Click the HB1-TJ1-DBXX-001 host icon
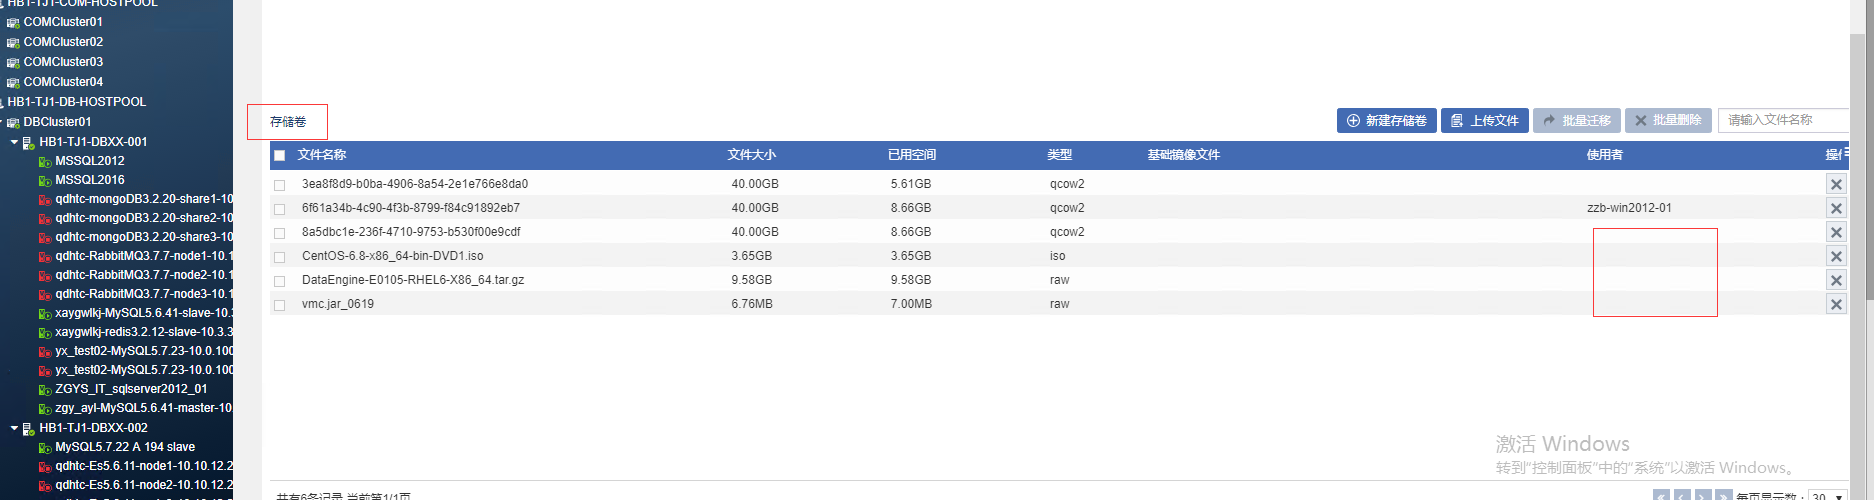Image resolution: width=1874 pixels, height=500 pixels. [x=29, y=143]
